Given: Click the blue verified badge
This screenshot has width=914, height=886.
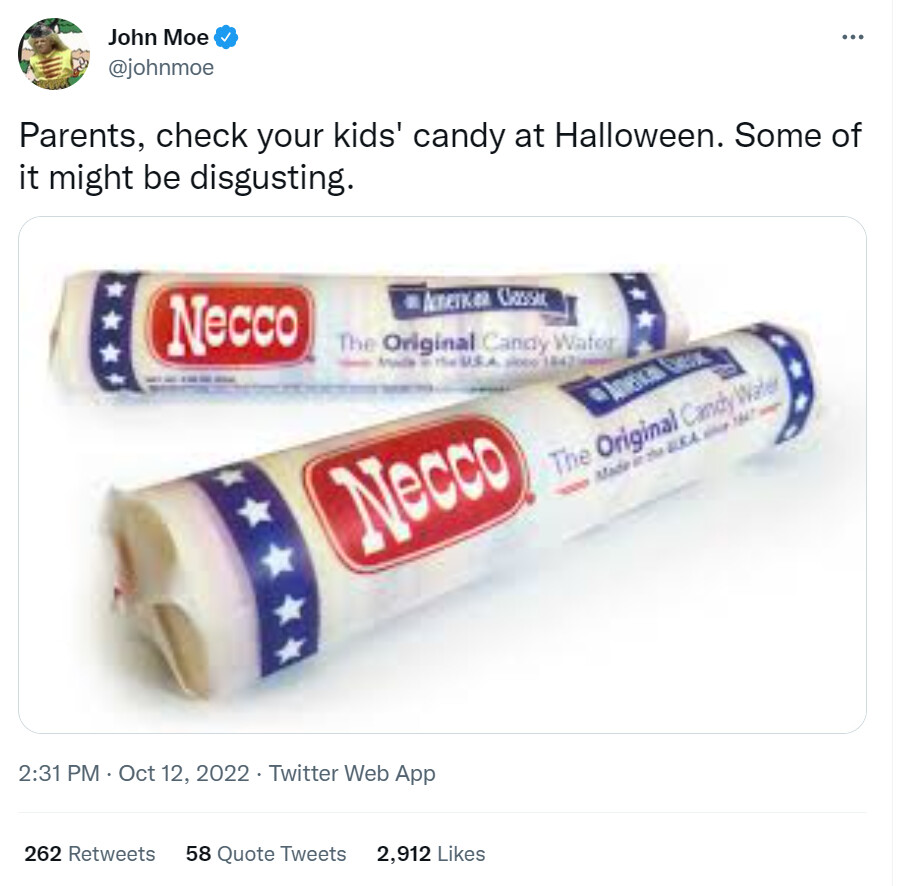Looking at the screenshot, I should point(226,37).
